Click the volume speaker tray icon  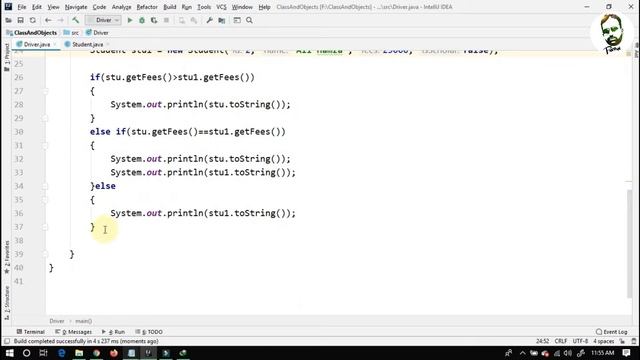(568, 353)
